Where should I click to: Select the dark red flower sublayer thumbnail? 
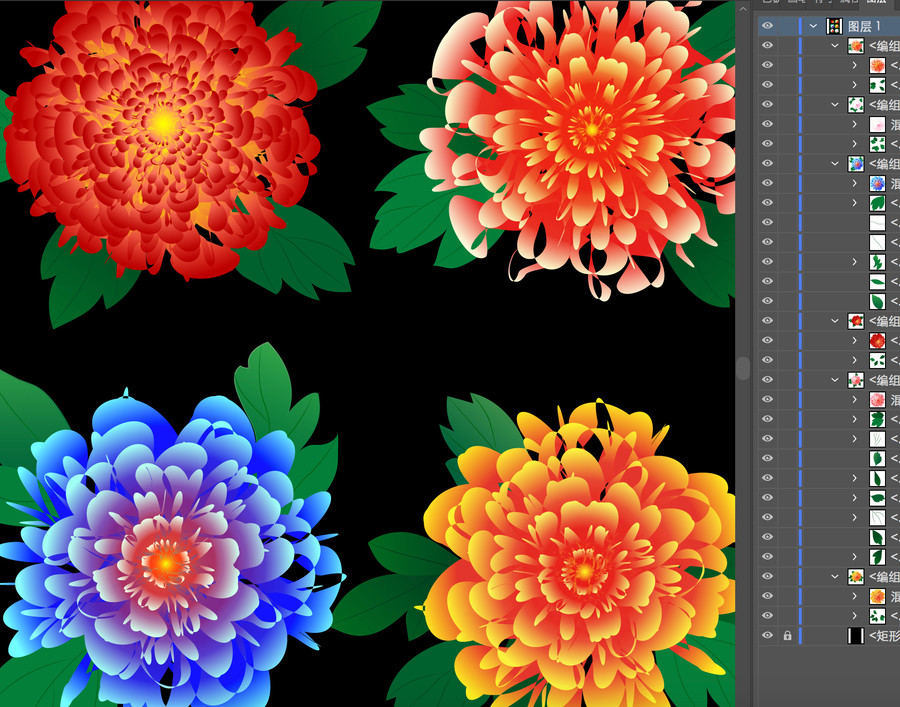point(877,340)
